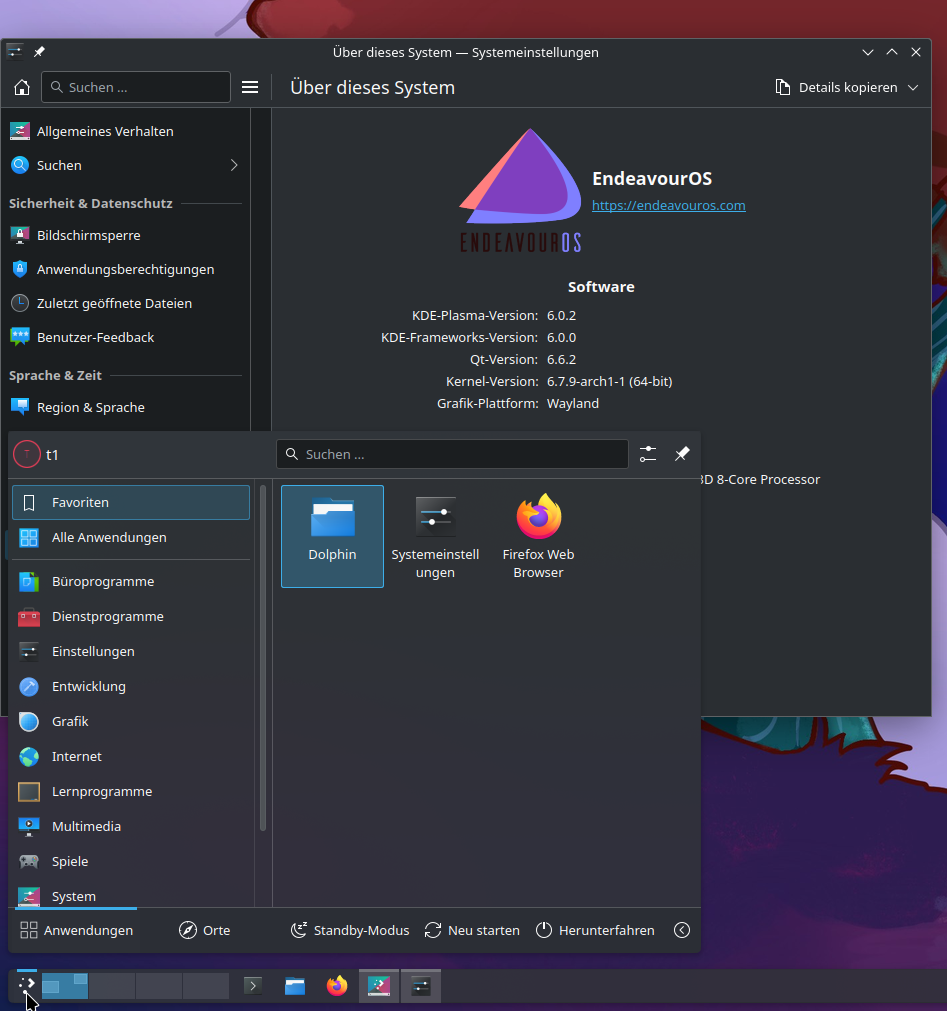The width and height of the screenshot is (947, 1011).
Task: Select the Favoriten category
Action: (x=131, y=502)
